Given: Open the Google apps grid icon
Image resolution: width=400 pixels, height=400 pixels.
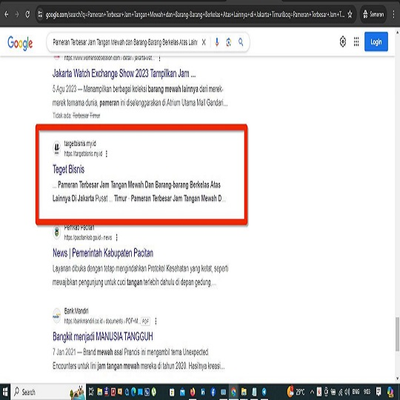Looking at the screenshot, I should 356,42.
